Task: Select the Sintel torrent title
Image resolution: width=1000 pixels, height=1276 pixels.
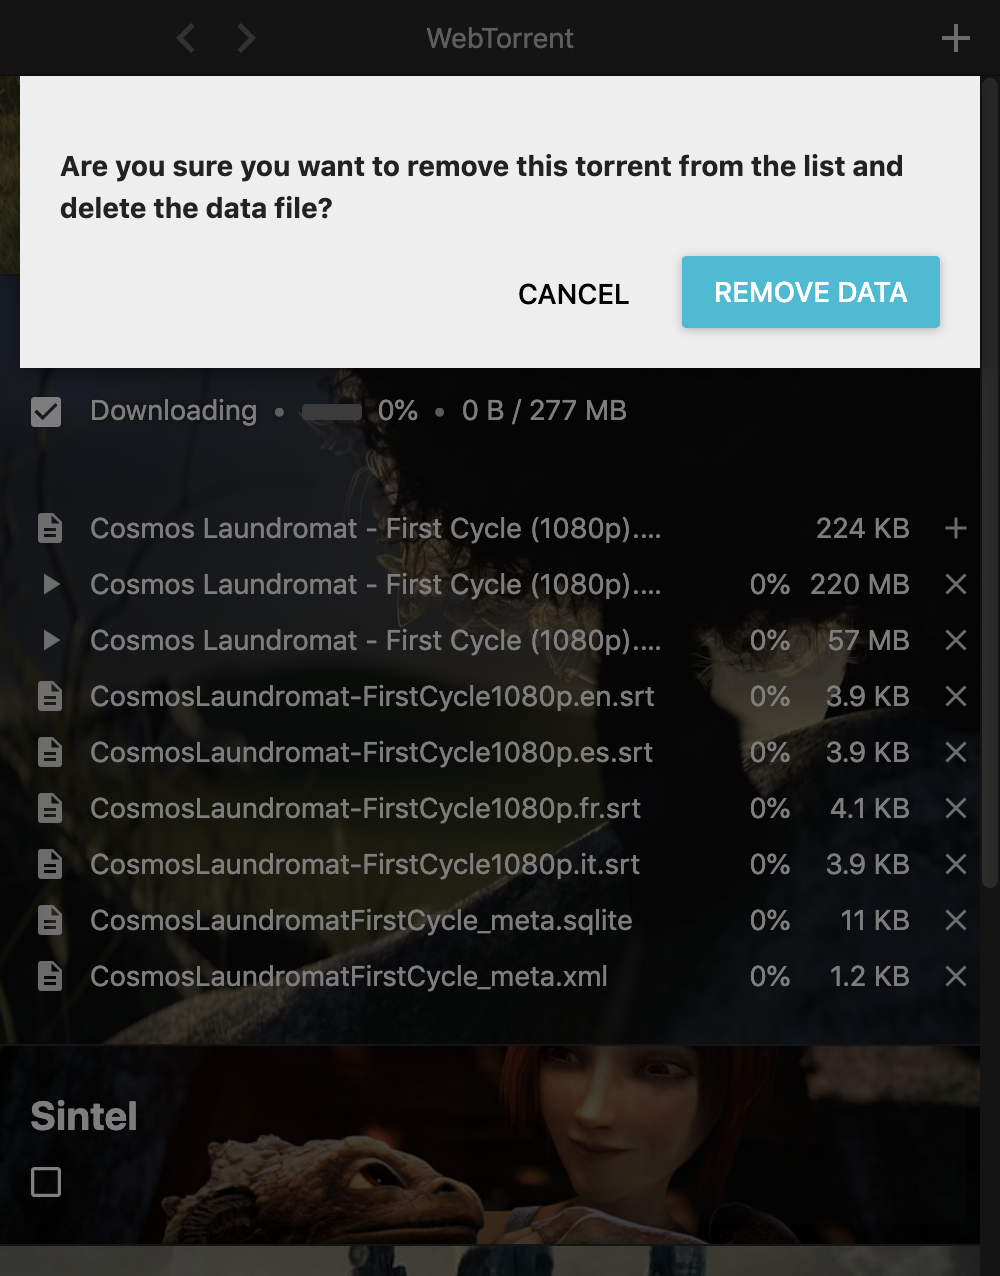Action: click(x=84, y=1116)
